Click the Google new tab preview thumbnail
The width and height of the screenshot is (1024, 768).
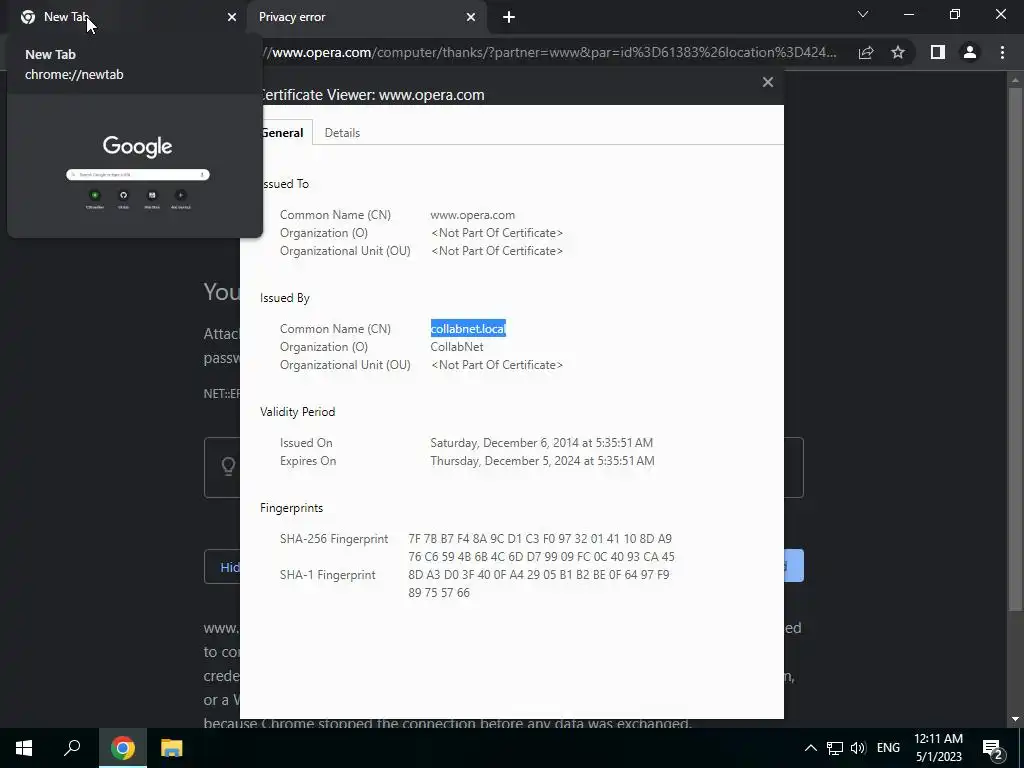[x=135, y=166]
